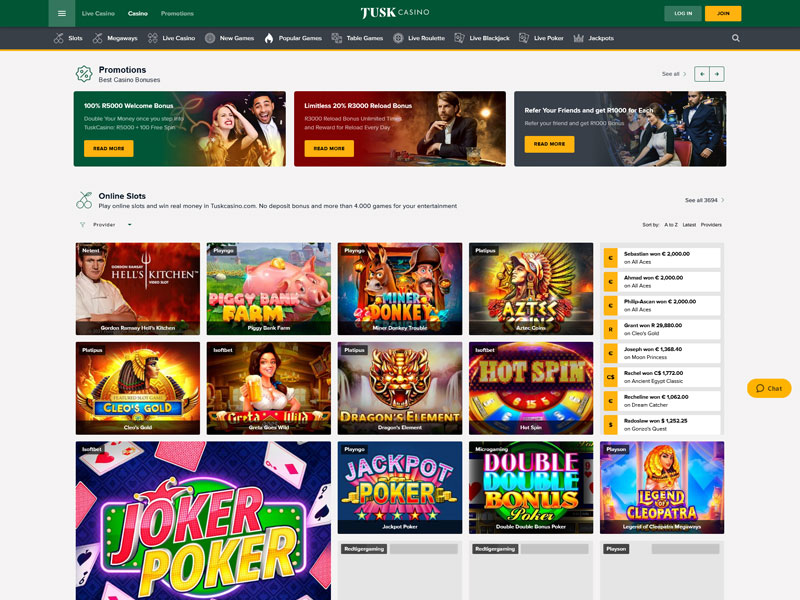
Task: Open Greta Goes Wild game
Action: [269, 388]
